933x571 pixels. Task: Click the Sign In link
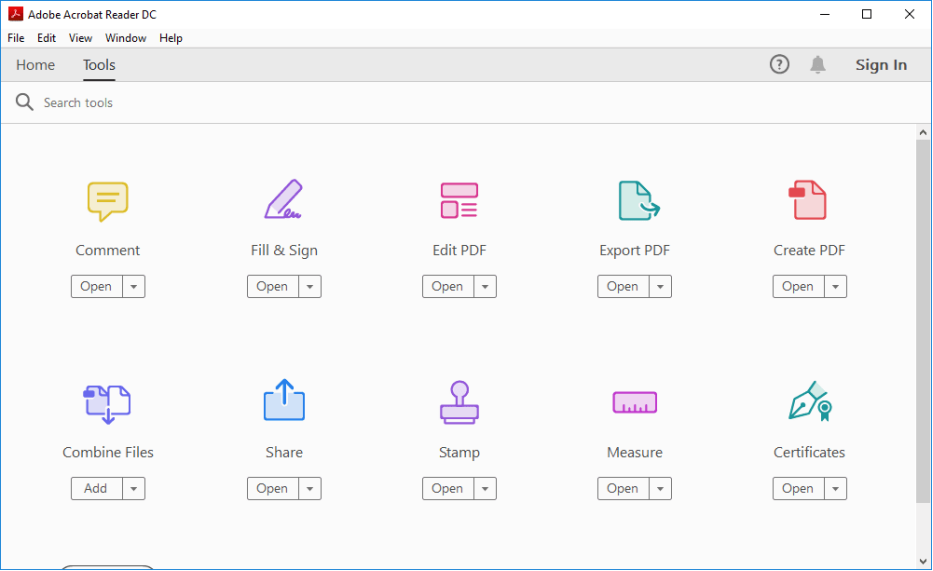tap(881, 65)
